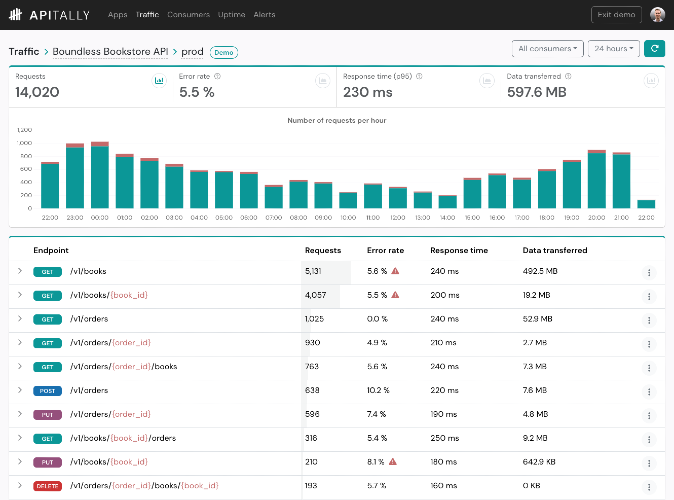The width and height of the screenshot is (674, 500).
Task: Open the three-dot menu for GET /v1/books
Action: (x=649, y=273)
